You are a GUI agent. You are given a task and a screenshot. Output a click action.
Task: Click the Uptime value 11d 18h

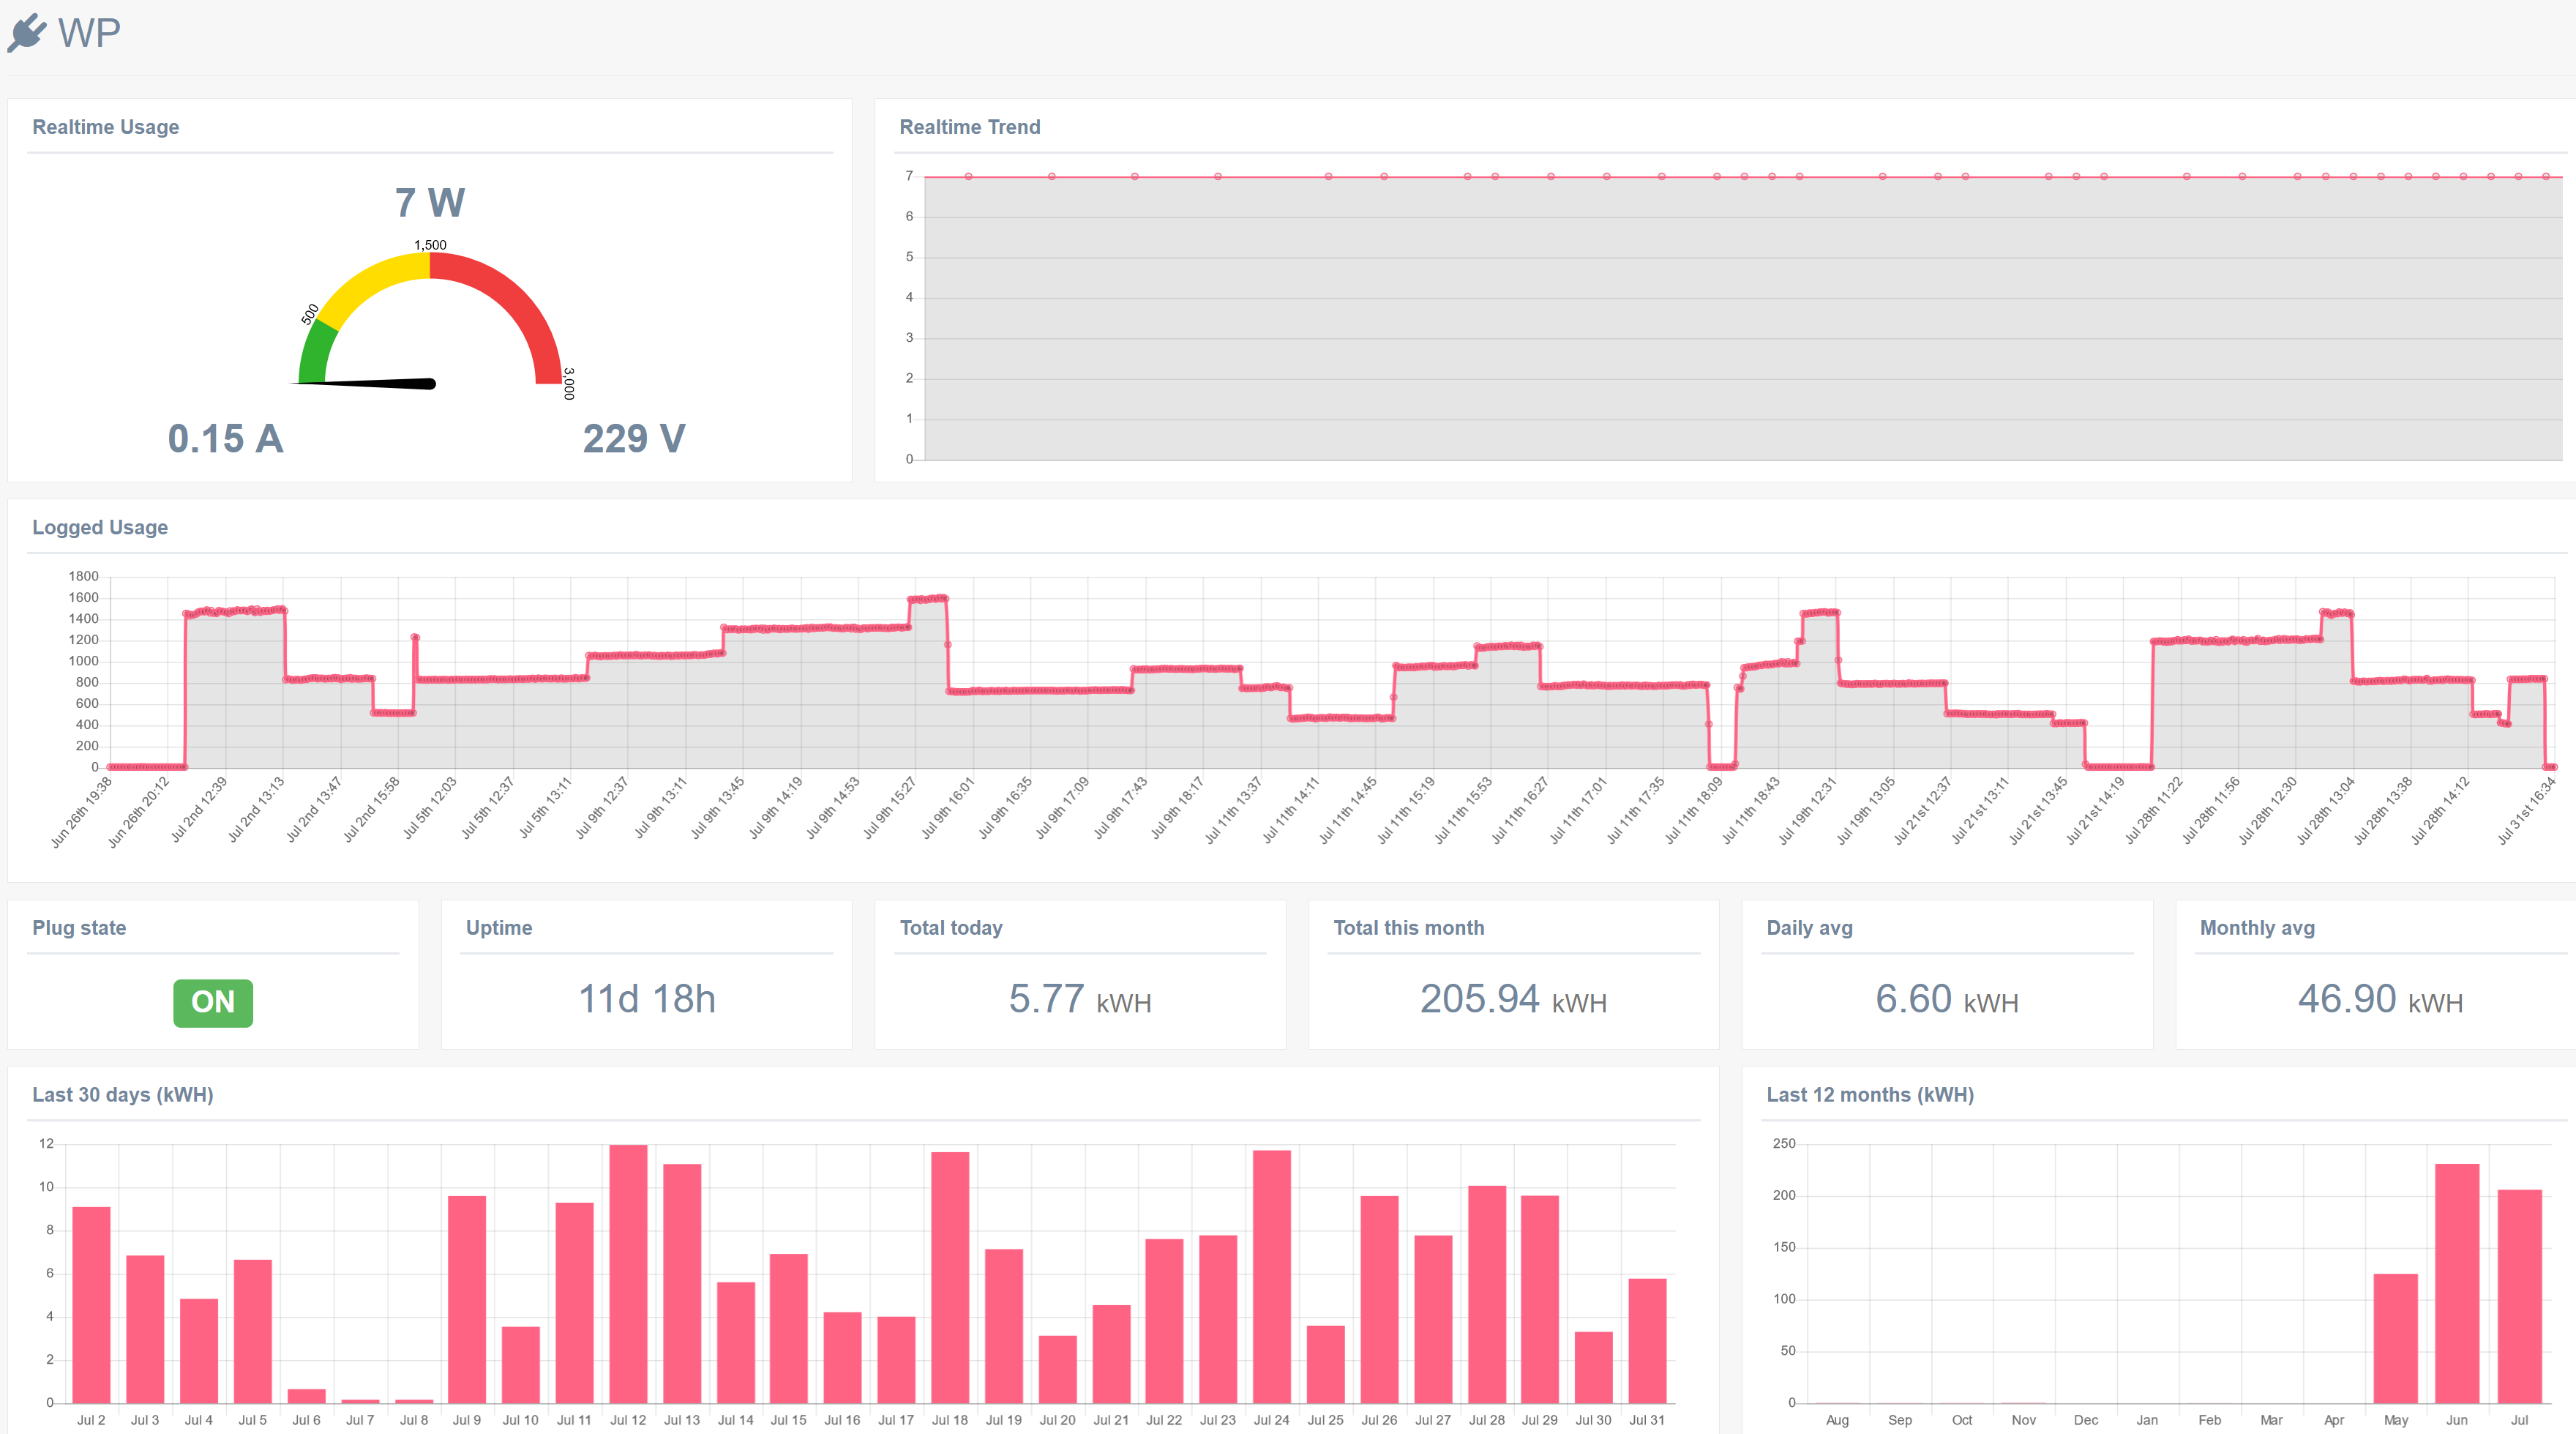click(647, 999)
